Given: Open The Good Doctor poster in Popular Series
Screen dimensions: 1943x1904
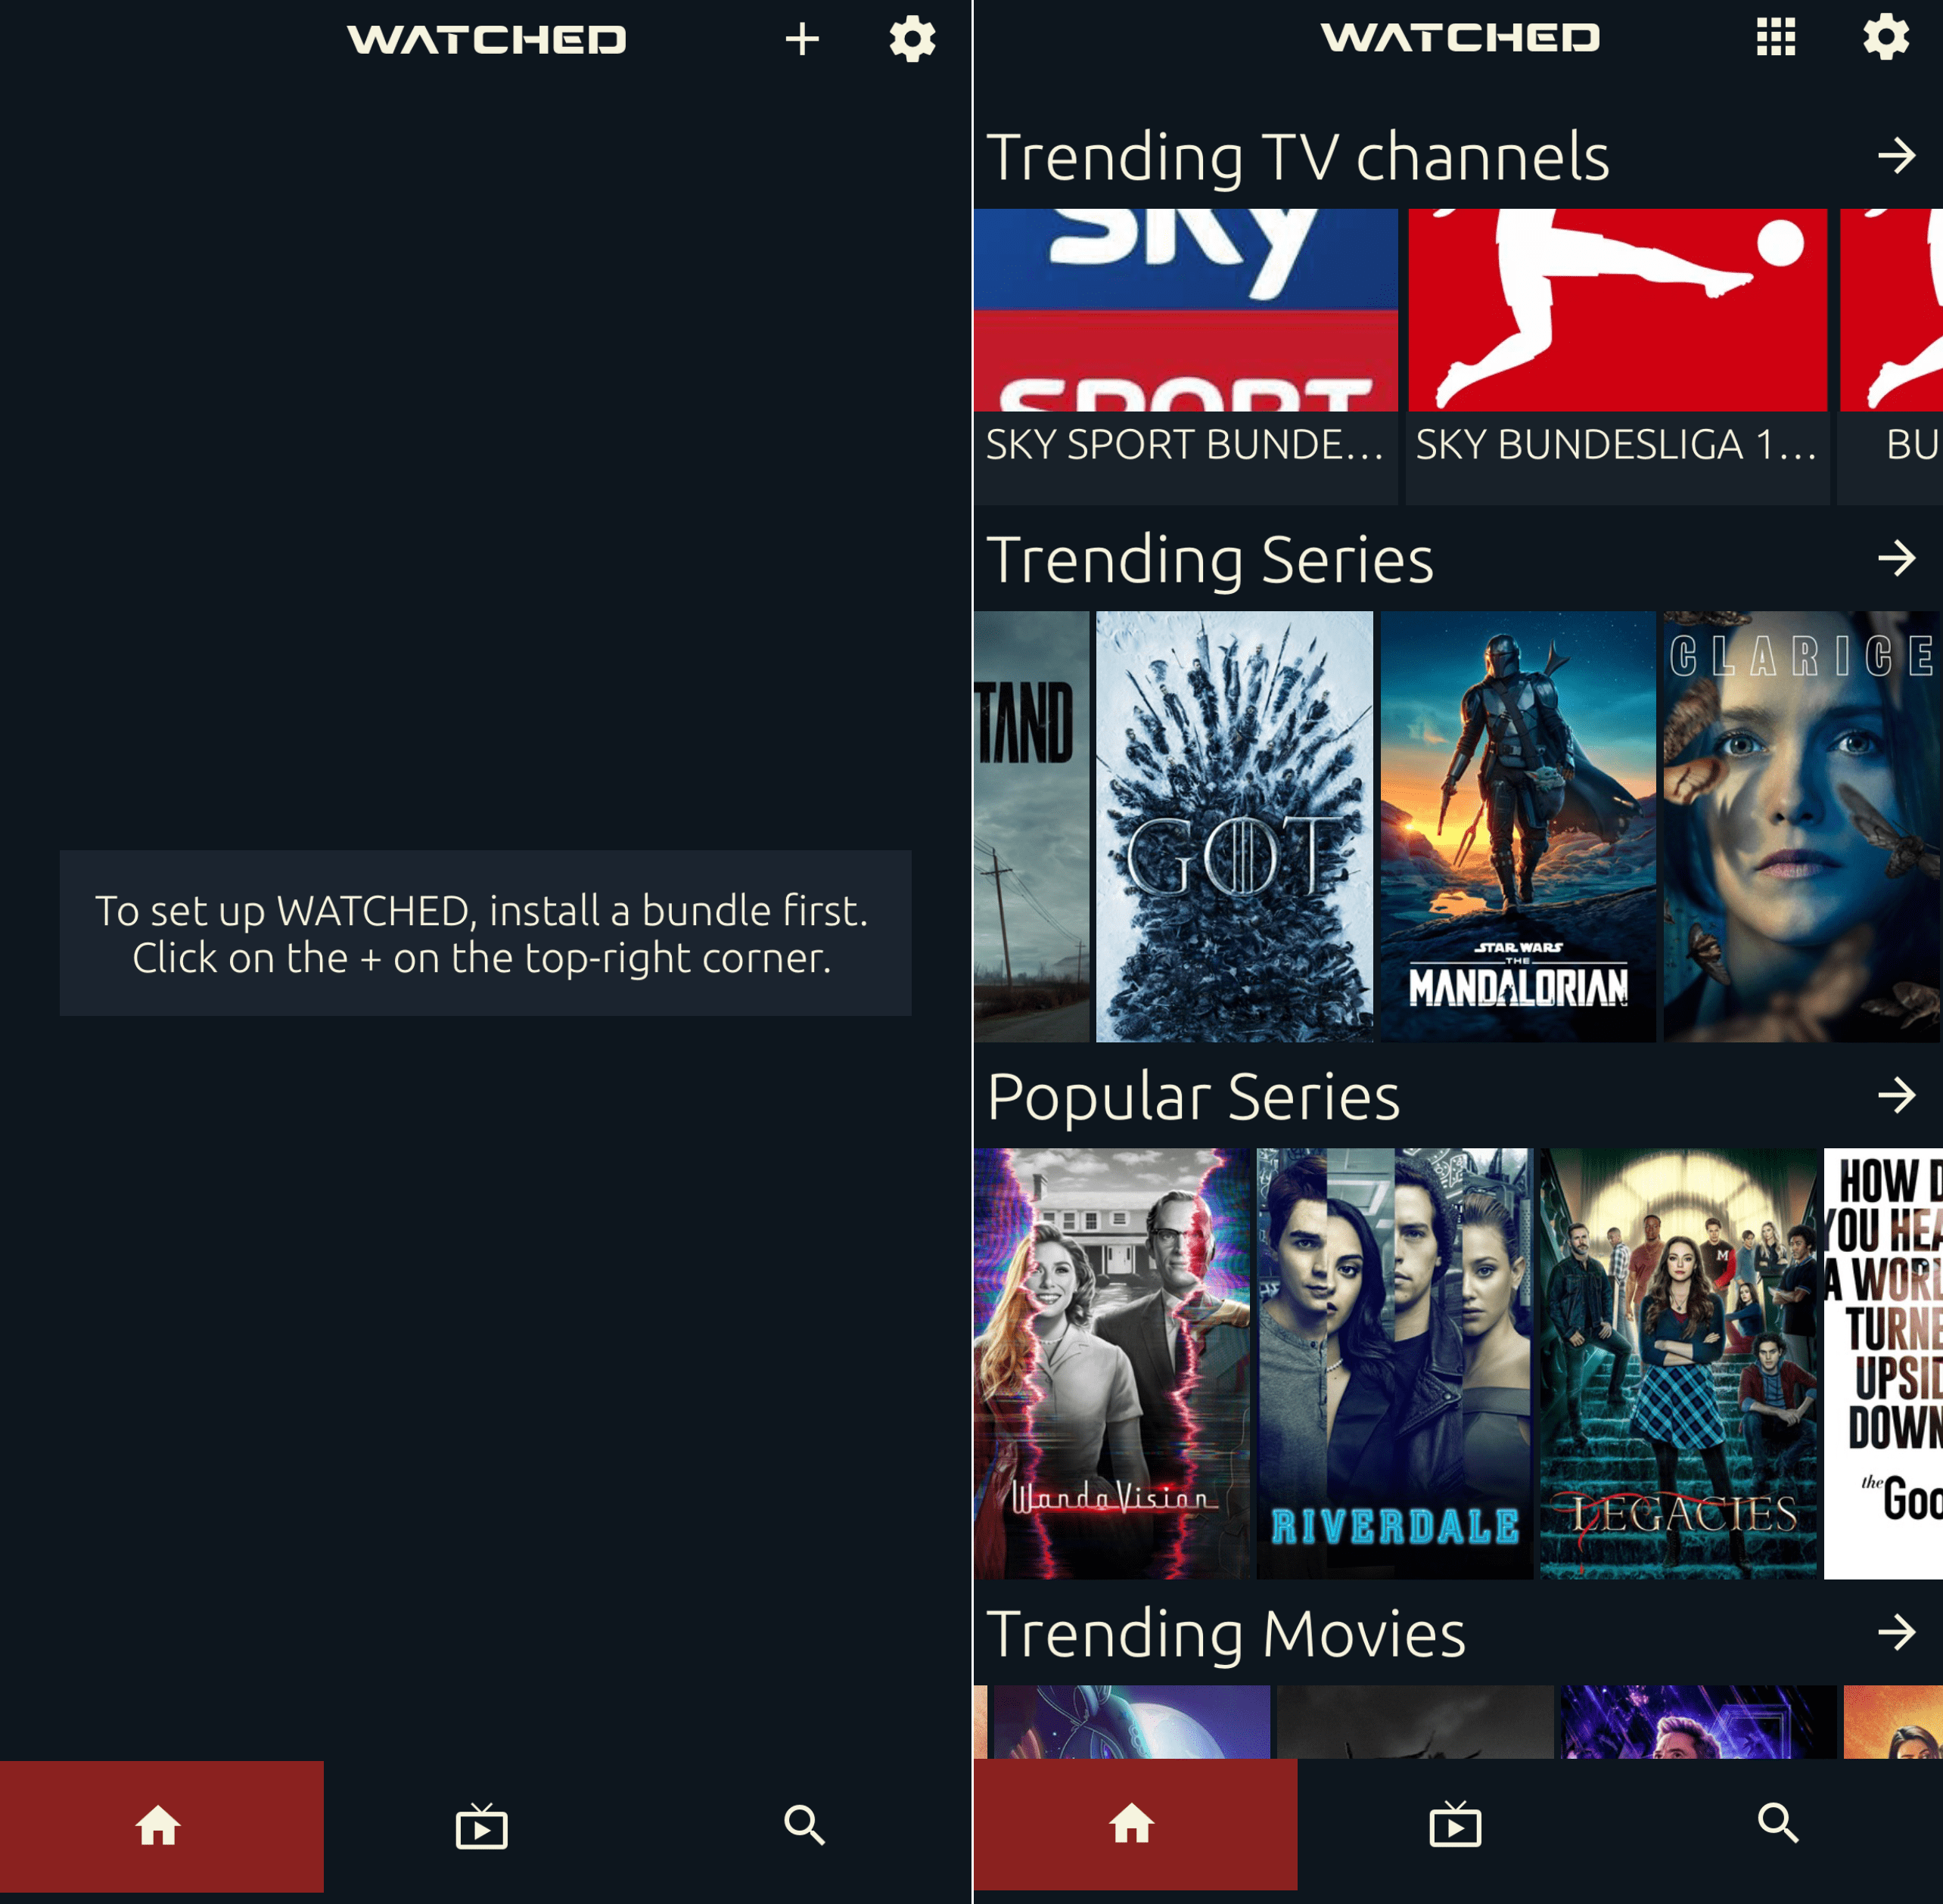Looking at the screenshot, I should click(1883, 1363).
